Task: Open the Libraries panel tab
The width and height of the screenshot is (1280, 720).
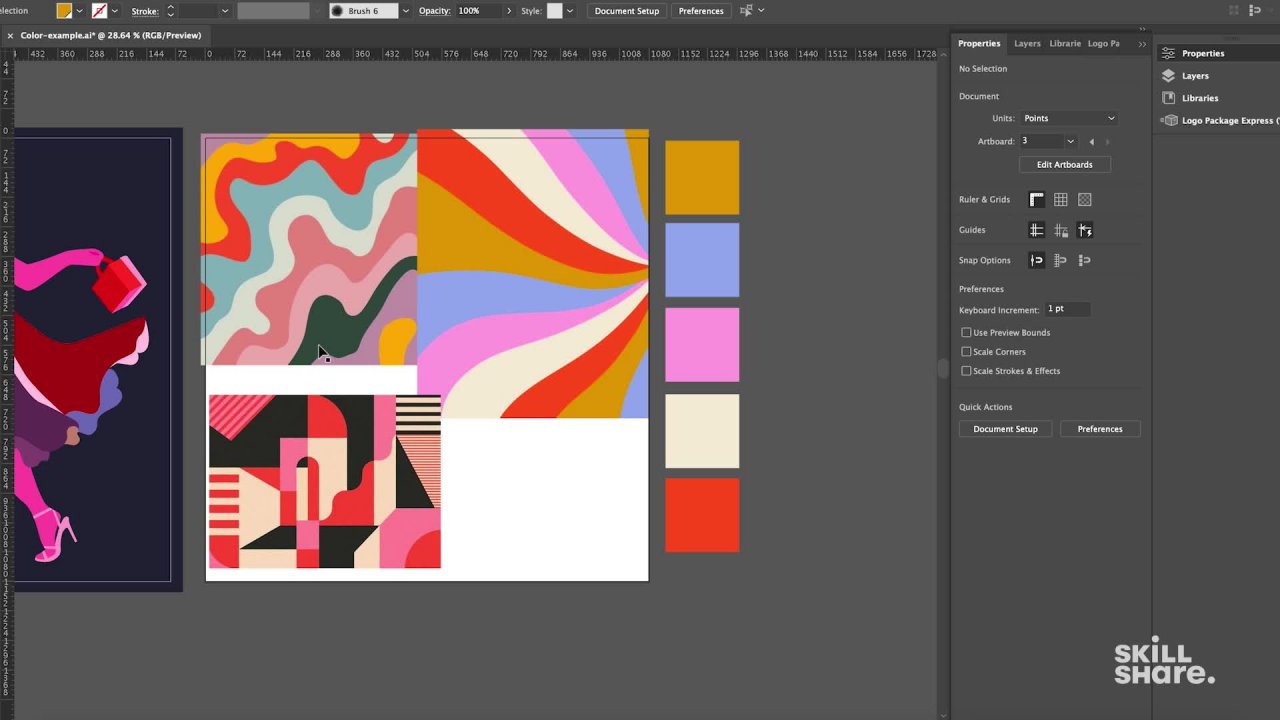Action: [x=1064, y=43]
